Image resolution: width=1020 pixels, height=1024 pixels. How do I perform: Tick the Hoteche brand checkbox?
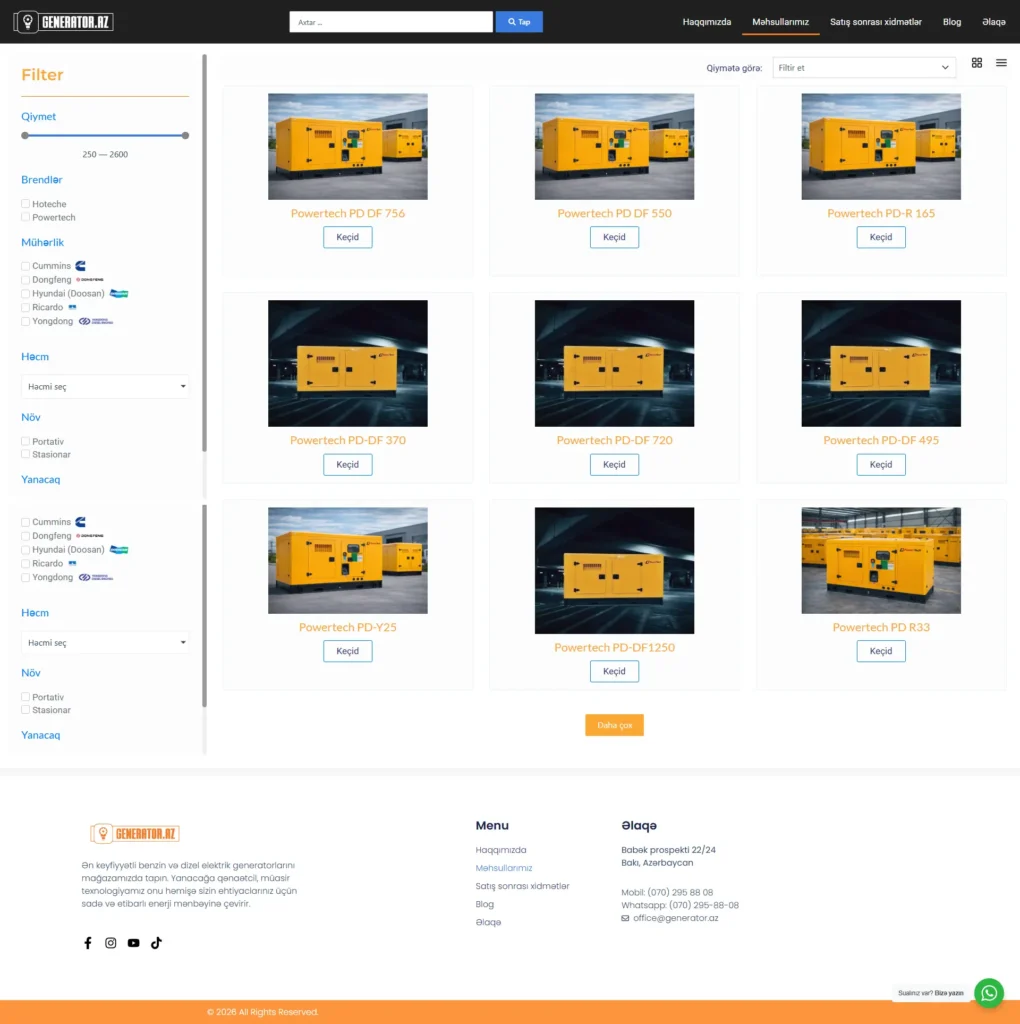25,204
